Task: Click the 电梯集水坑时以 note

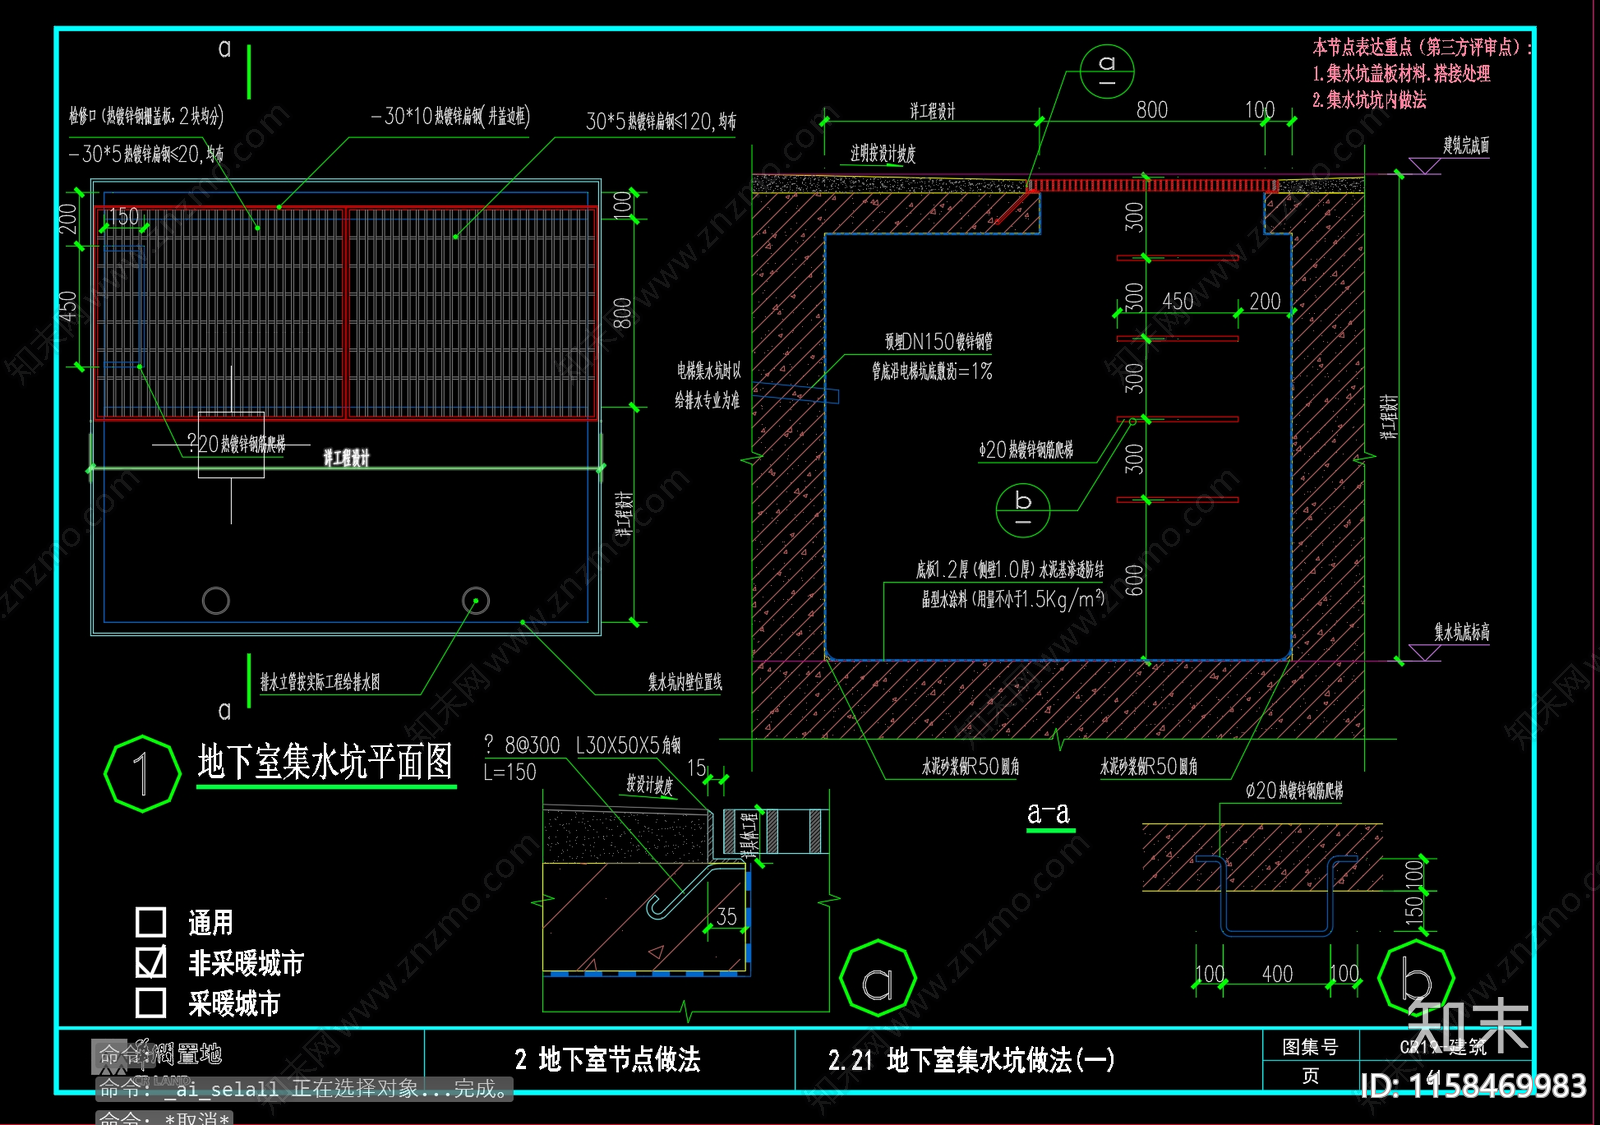Action: tap(709, 371)
